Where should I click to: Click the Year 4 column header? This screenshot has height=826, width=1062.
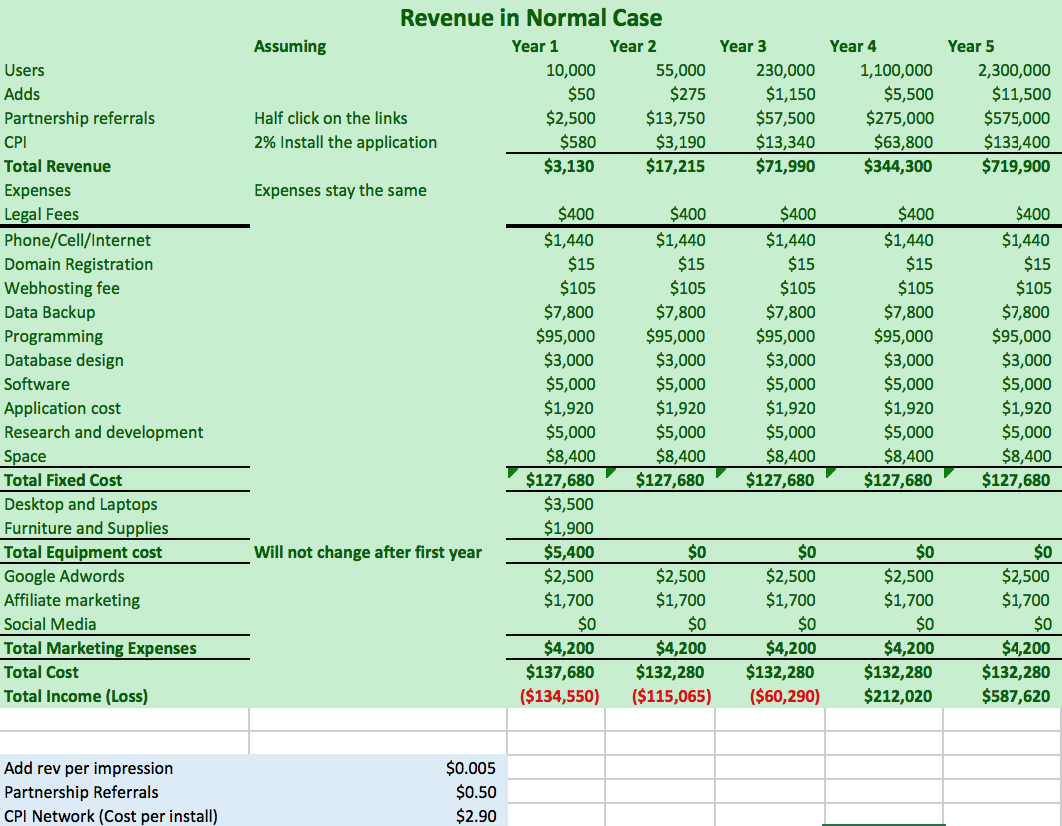(x=853, y=46)
